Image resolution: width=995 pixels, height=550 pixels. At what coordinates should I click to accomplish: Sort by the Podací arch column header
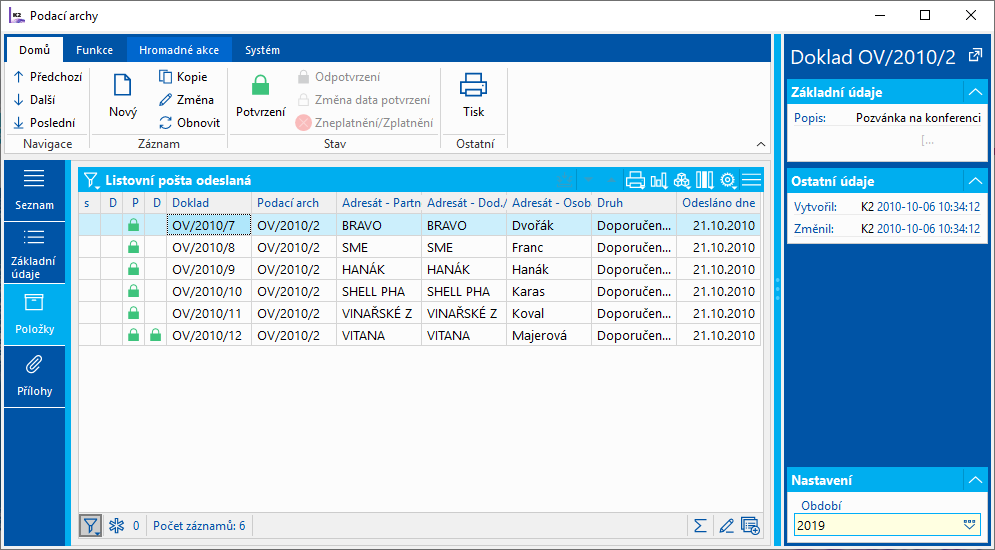tap(294, 203)
